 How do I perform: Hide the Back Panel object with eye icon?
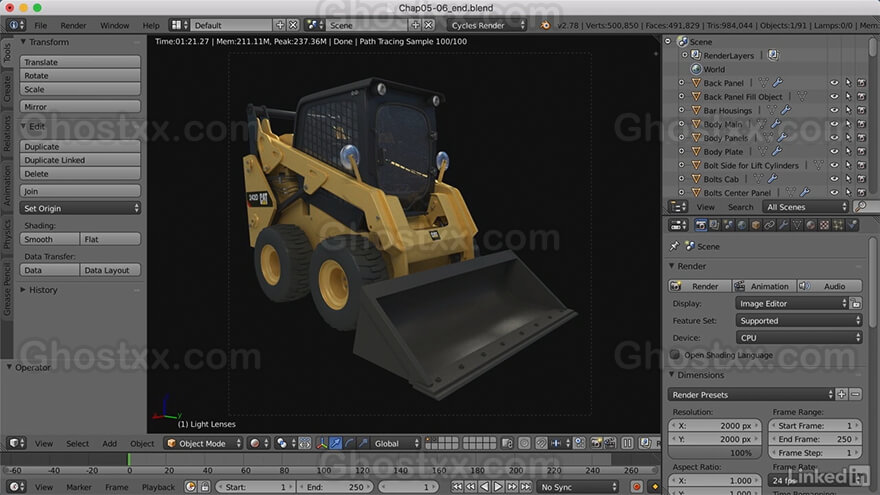coord(834,83)
